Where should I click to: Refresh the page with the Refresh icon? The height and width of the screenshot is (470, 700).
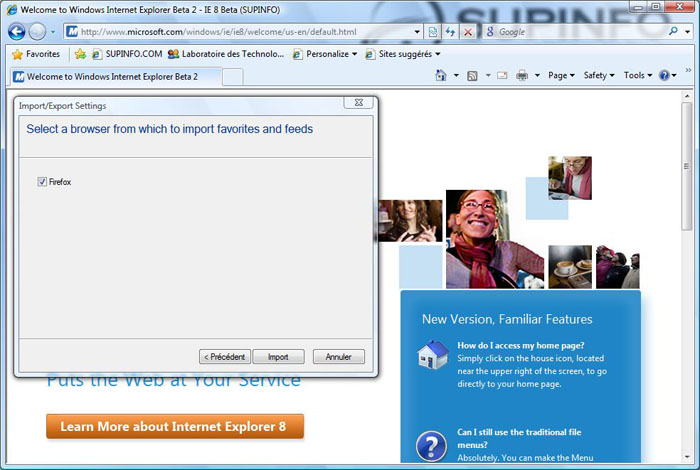coord(450,32)
